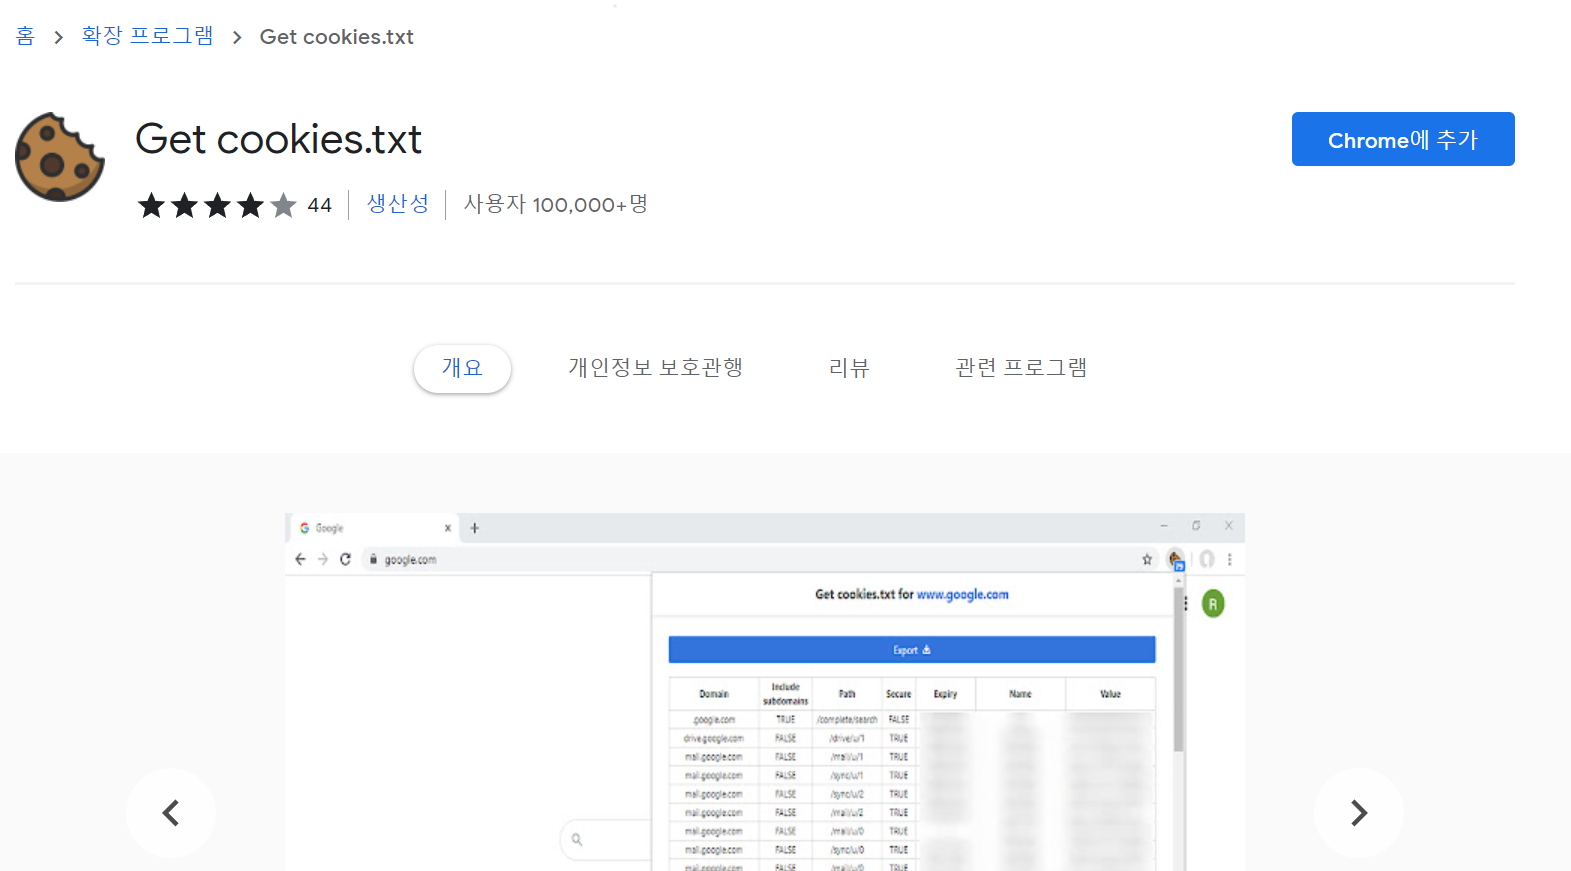Open 확장 프로그램 breadcrumb link
Viewport: 1571px width, 871px height.
pyautogui.click(x=148, y=37)
